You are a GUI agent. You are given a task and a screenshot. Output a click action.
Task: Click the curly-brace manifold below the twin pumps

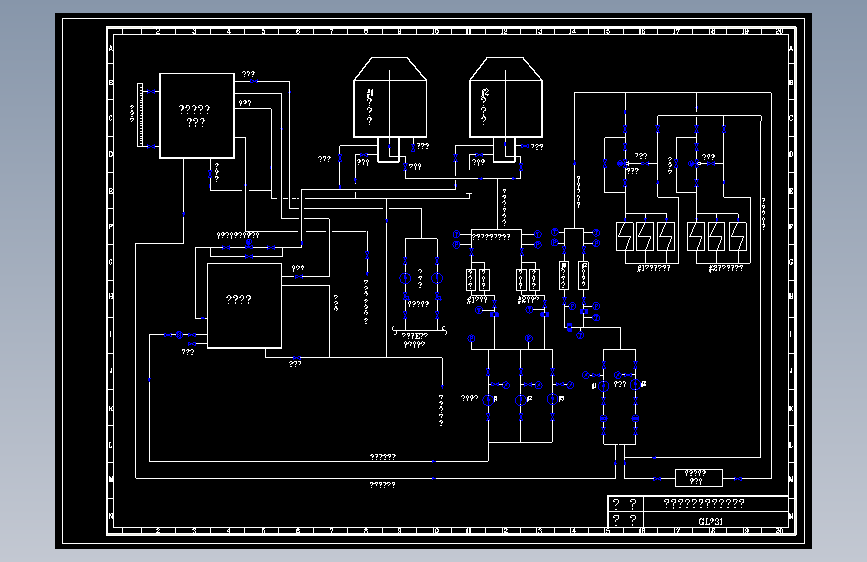tap(419, 331)
